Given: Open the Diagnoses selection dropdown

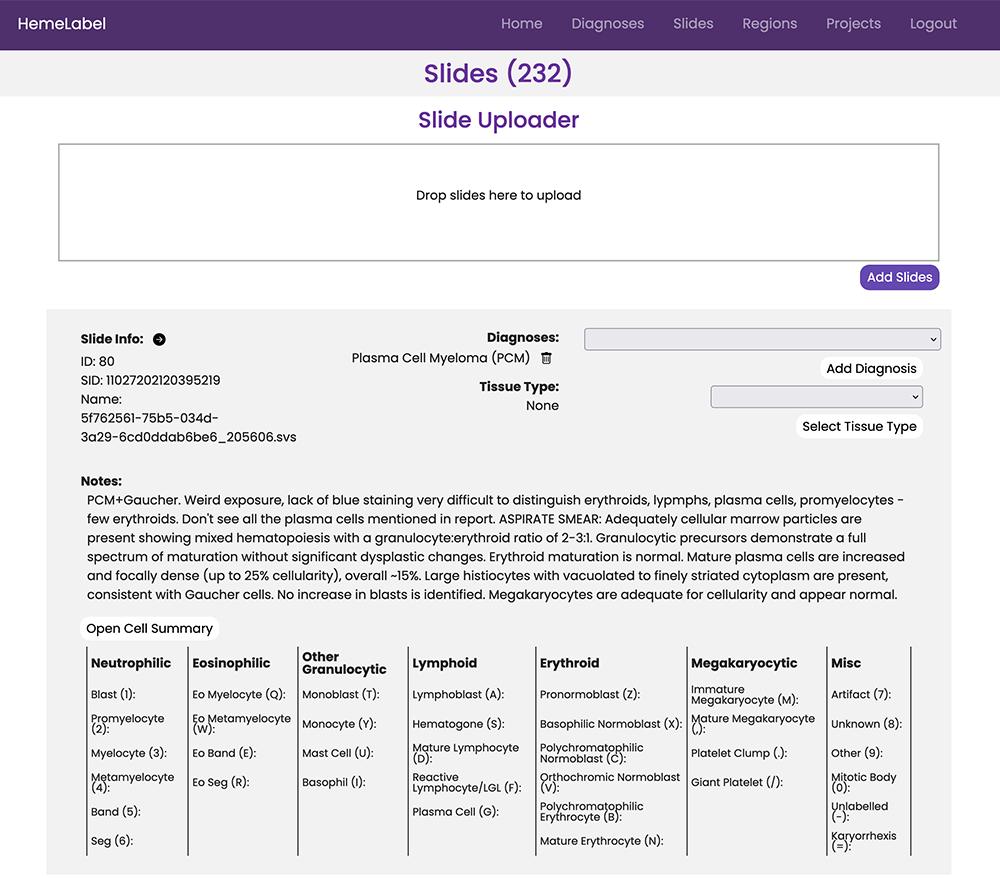Looking at the screenshot, I should 762,338.
